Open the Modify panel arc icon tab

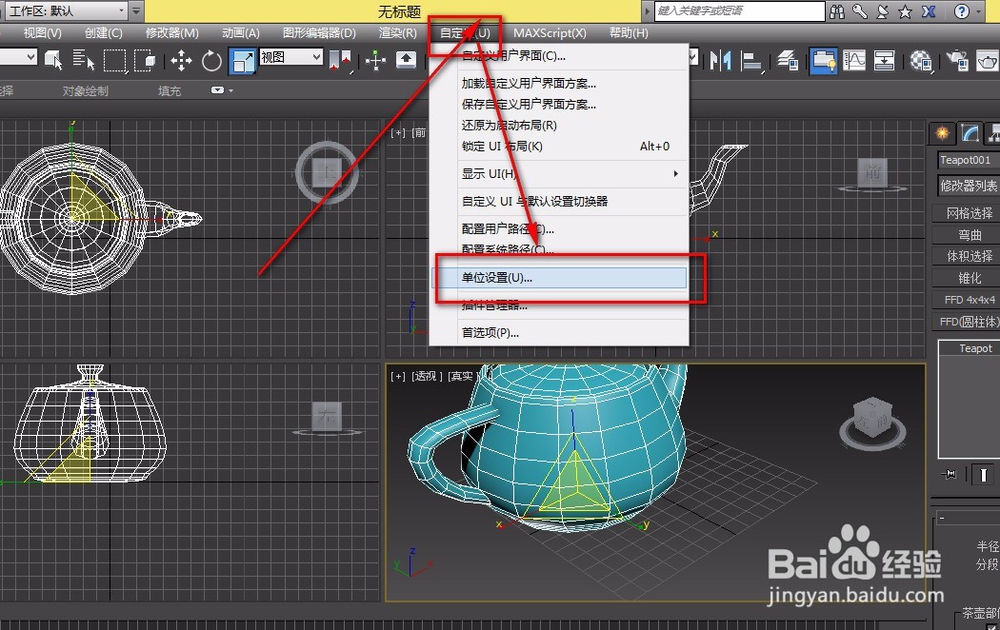coord(970,133)
